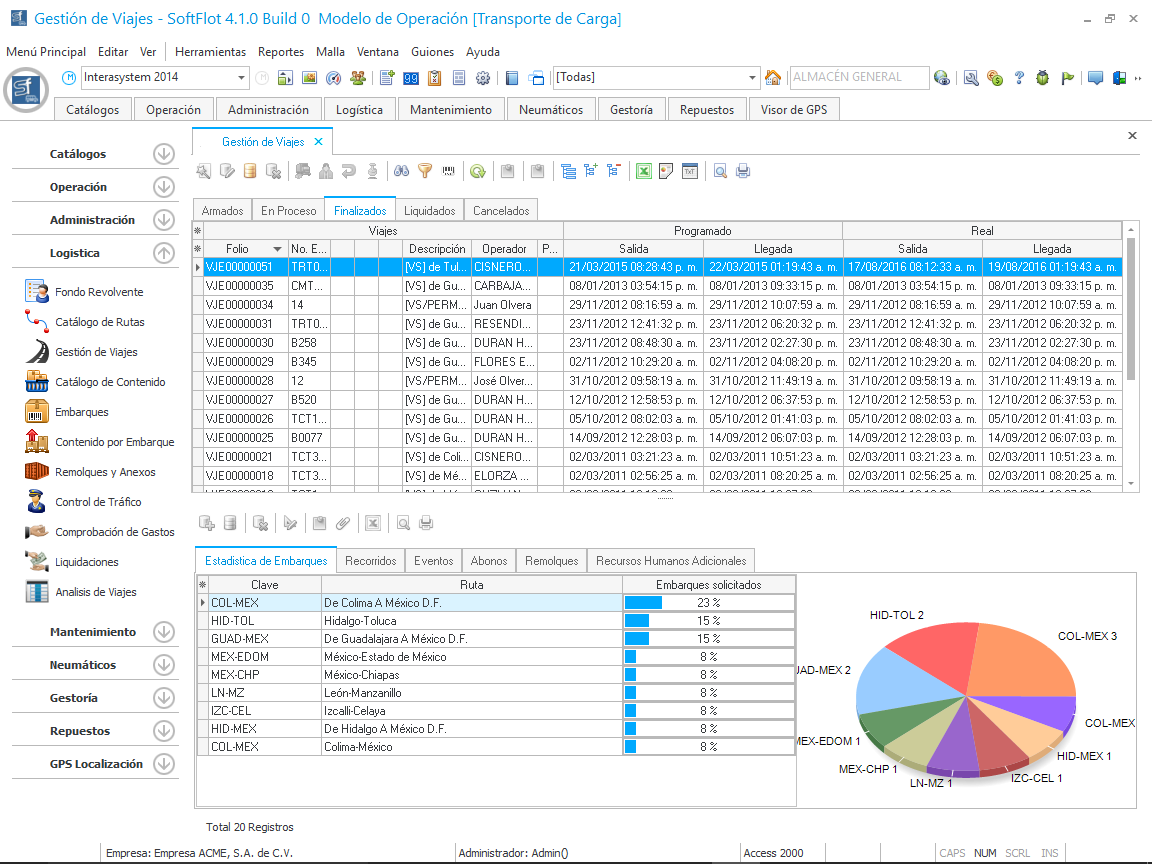Open Catálogo de Rutas in sidebar
This screenshot has height=864, width=1152.
pos(99,322)
